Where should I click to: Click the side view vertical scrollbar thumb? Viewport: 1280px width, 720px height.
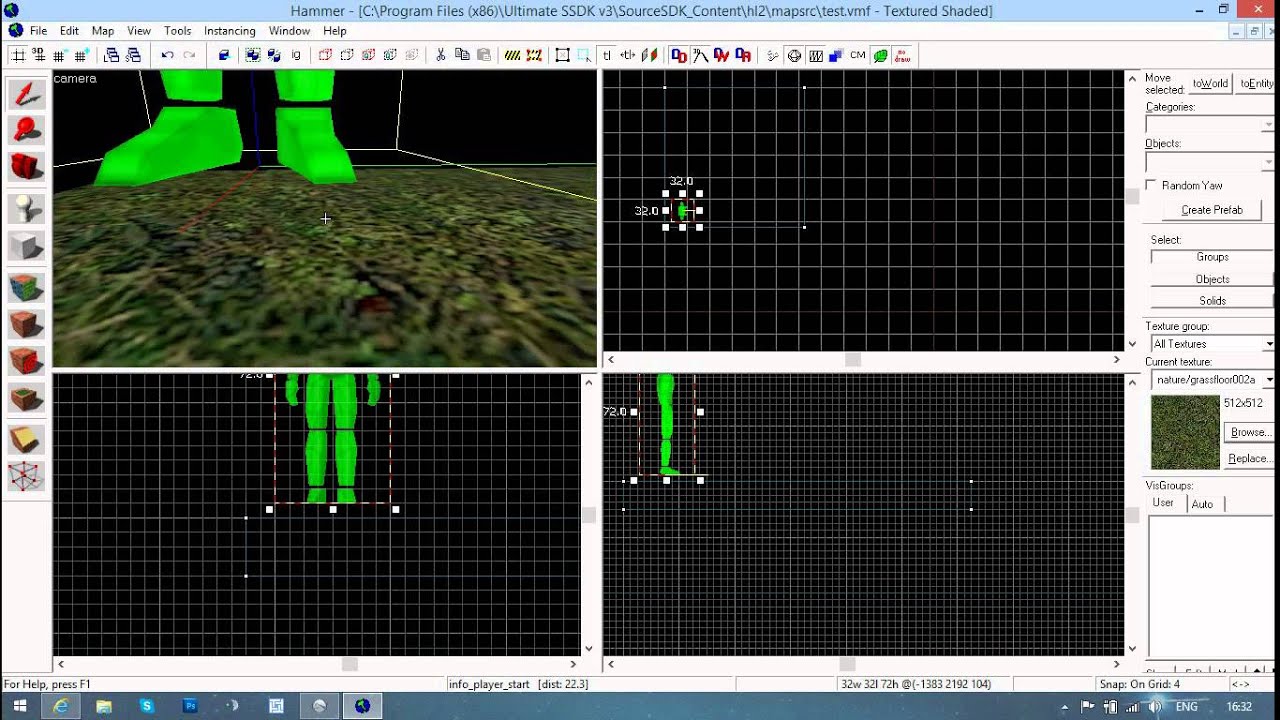click(x=1132, y=515)
